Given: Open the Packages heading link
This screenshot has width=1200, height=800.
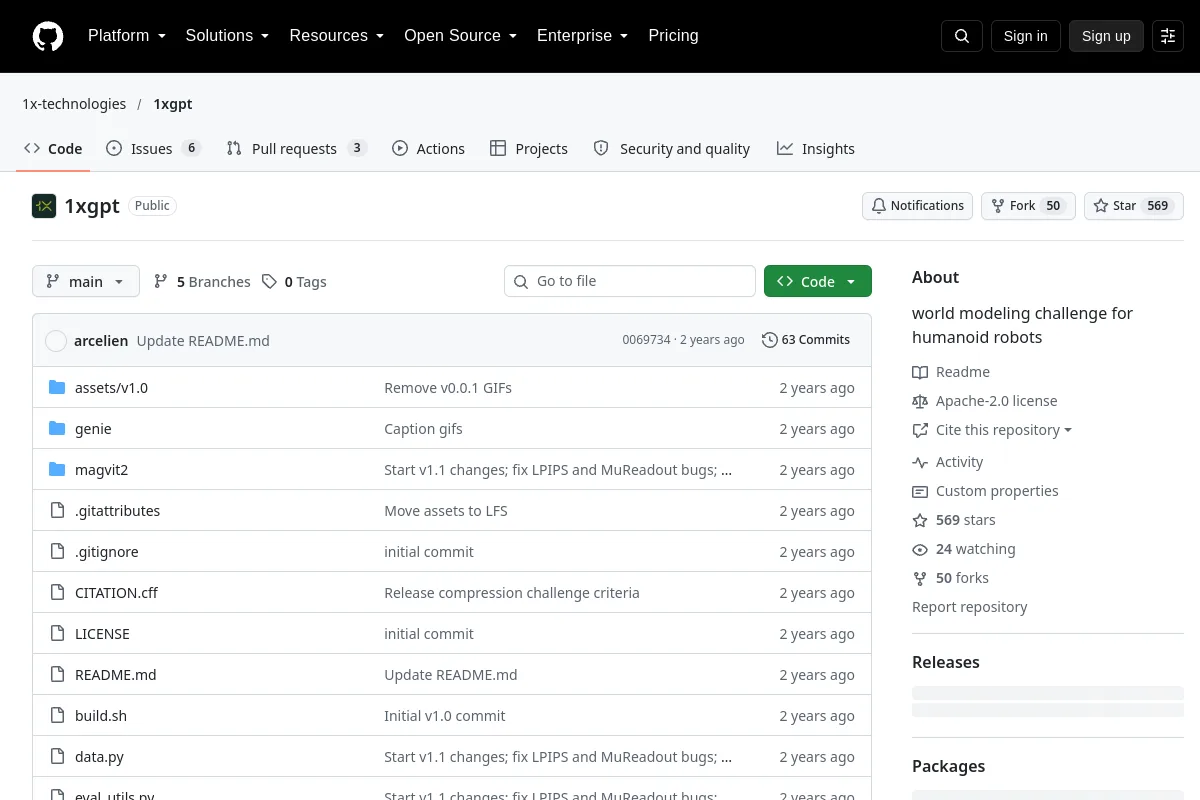Looking at the screenshot, I should point(948,766).
